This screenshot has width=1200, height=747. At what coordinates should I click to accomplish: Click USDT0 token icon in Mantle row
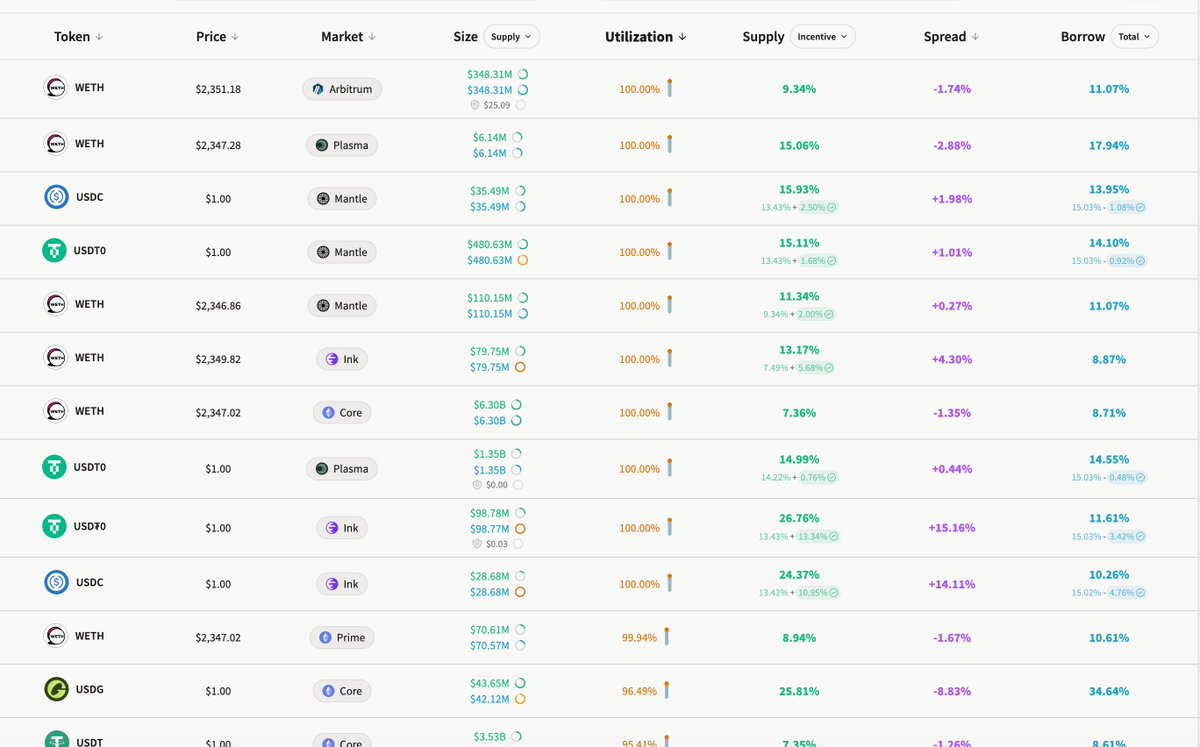pos(54,251)
